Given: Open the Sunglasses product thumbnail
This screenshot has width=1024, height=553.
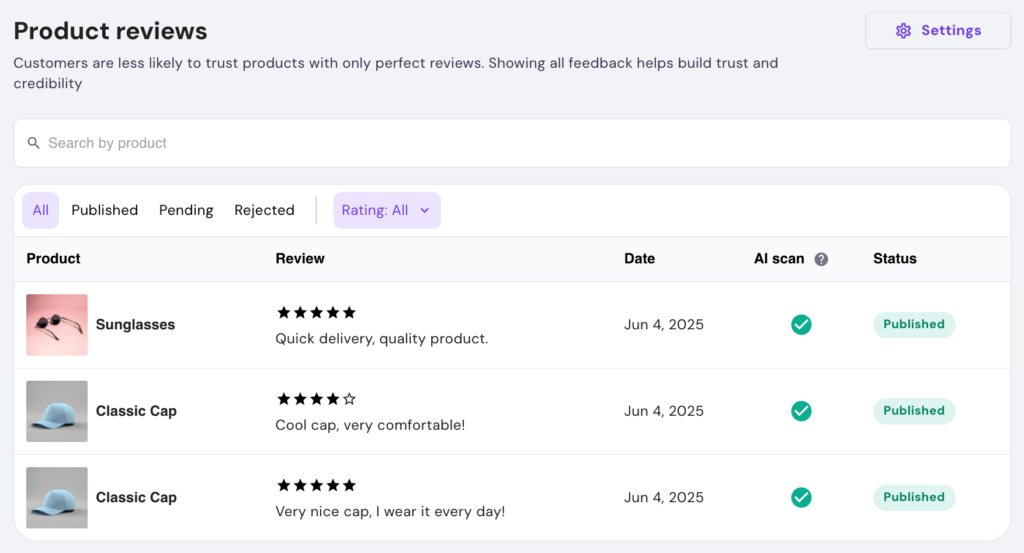Looking at the screenshot, I should pyautogui.click(x=57, y=325).
